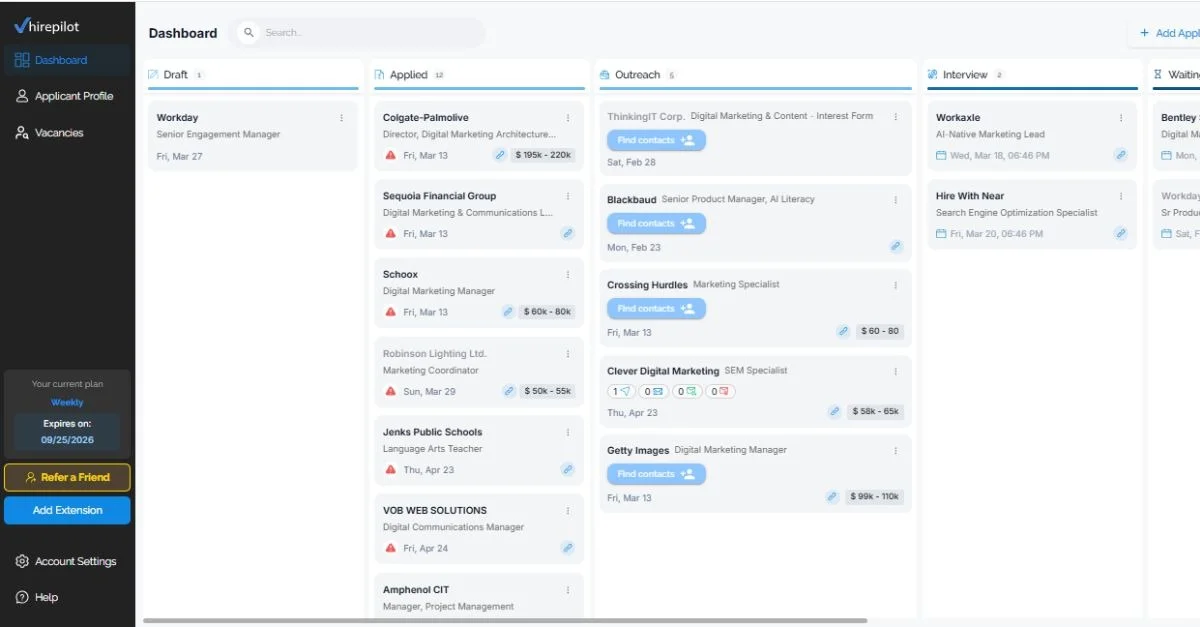Open three-dot menu on Amphenol CIT card
This screenshot has width=1200, height=627.
point(568,590)
